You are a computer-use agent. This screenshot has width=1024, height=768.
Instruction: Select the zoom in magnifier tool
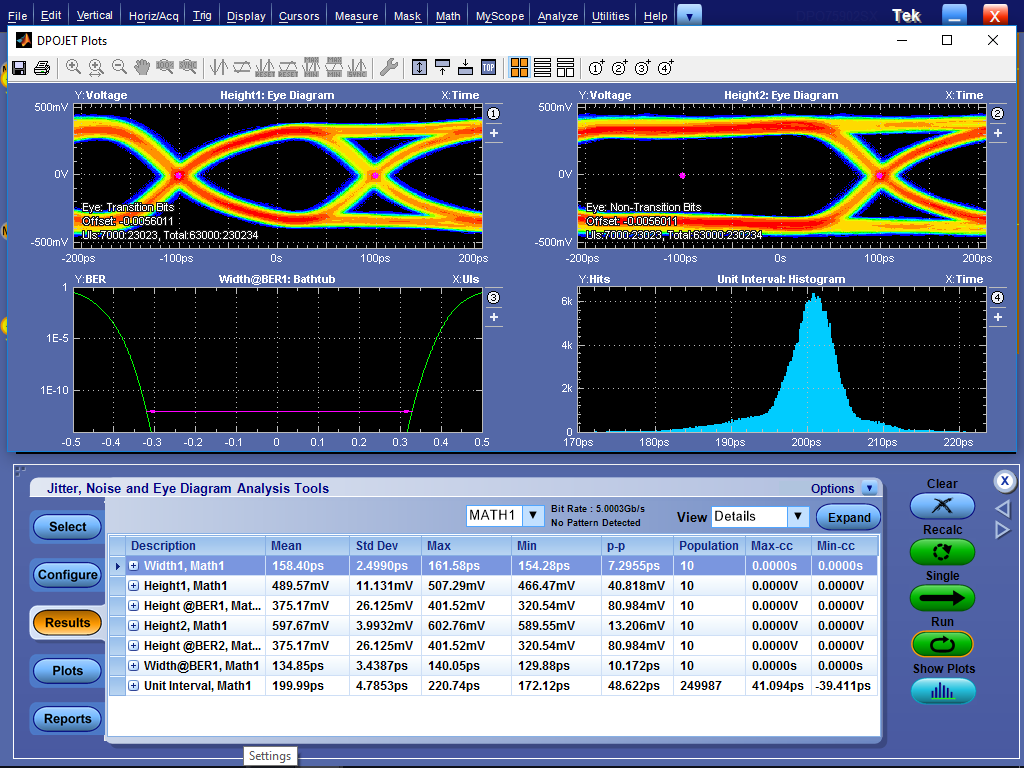pos(73,67)
